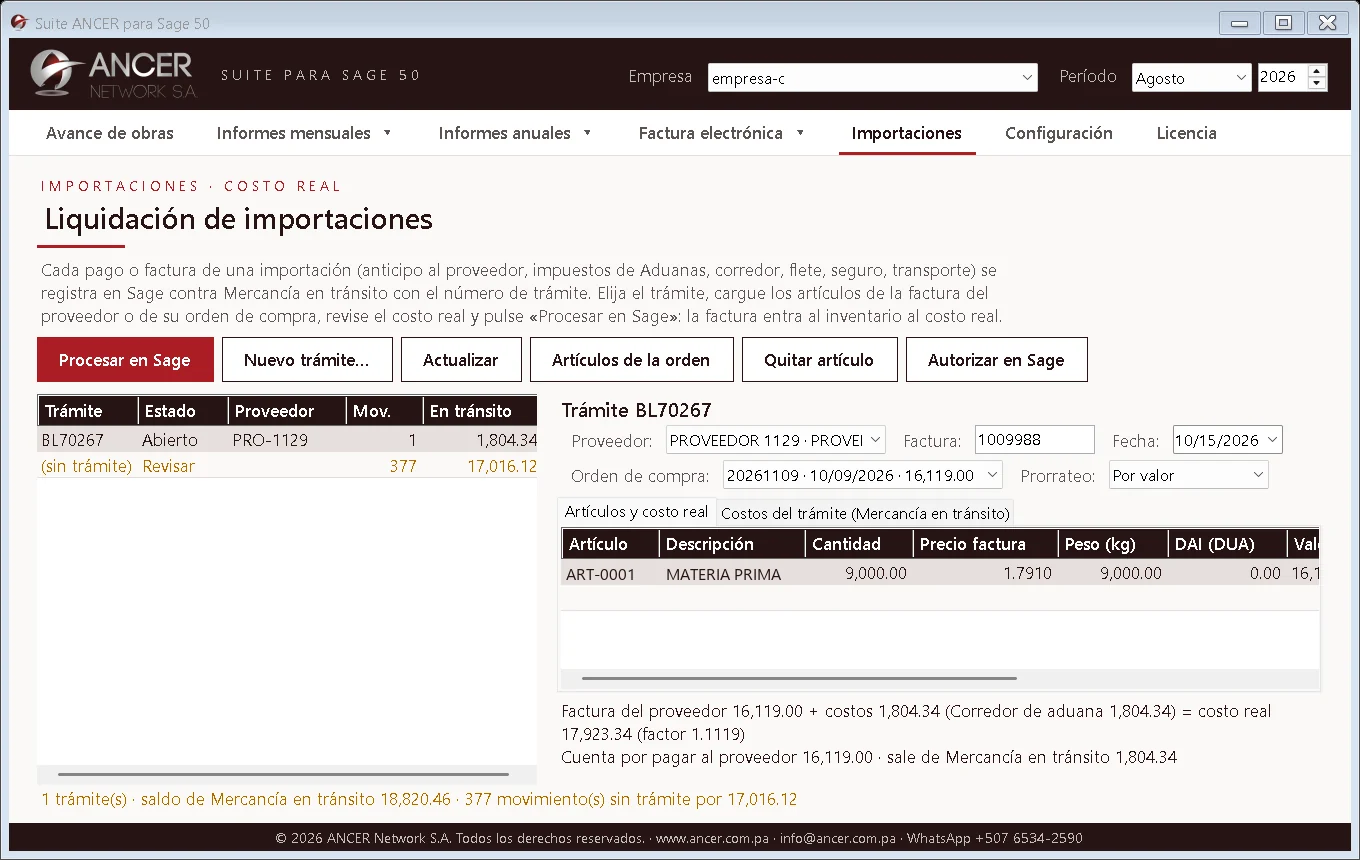This screenshot has height=860, width=1360.
Task: Increase the year with the up arrow
Action: 1317,71
